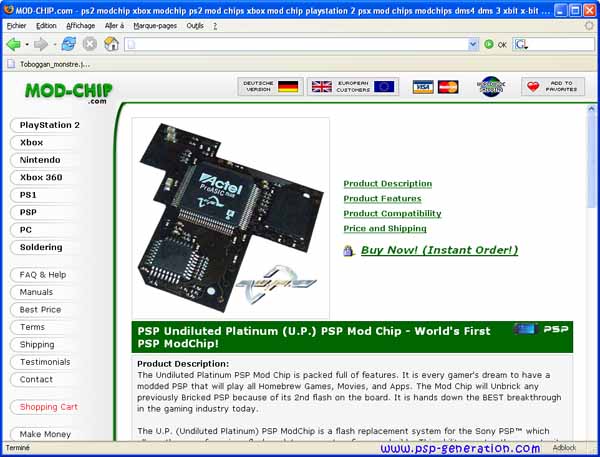Screen dimensions: 600x457
Task: Click the mod chip product image
Action: [230, 218]
